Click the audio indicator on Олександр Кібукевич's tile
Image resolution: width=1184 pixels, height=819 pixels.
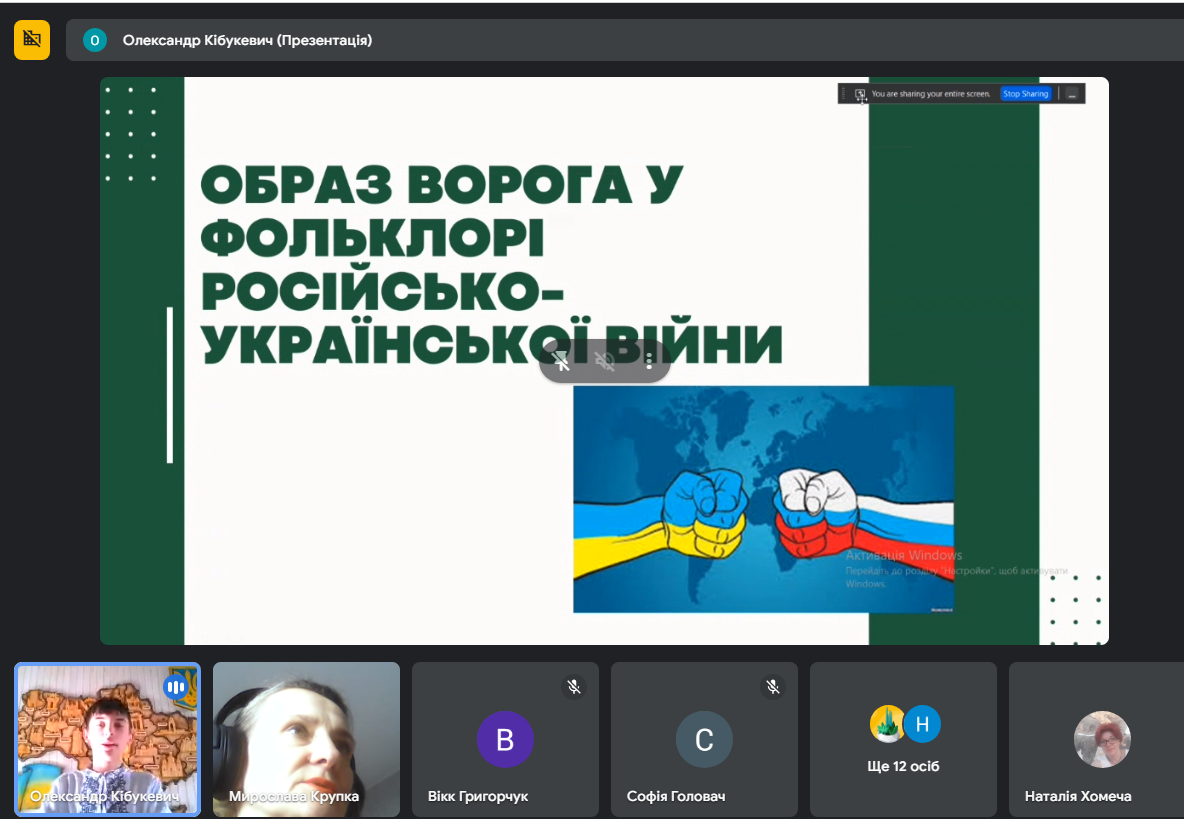coord(176,687)
